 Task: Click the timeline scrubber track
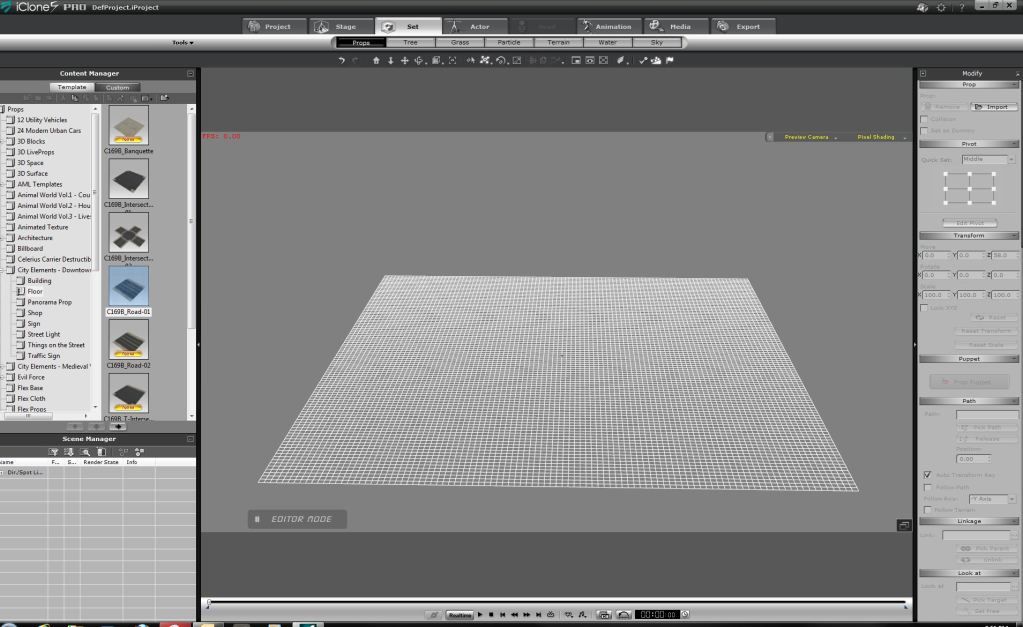pos(556,602)
